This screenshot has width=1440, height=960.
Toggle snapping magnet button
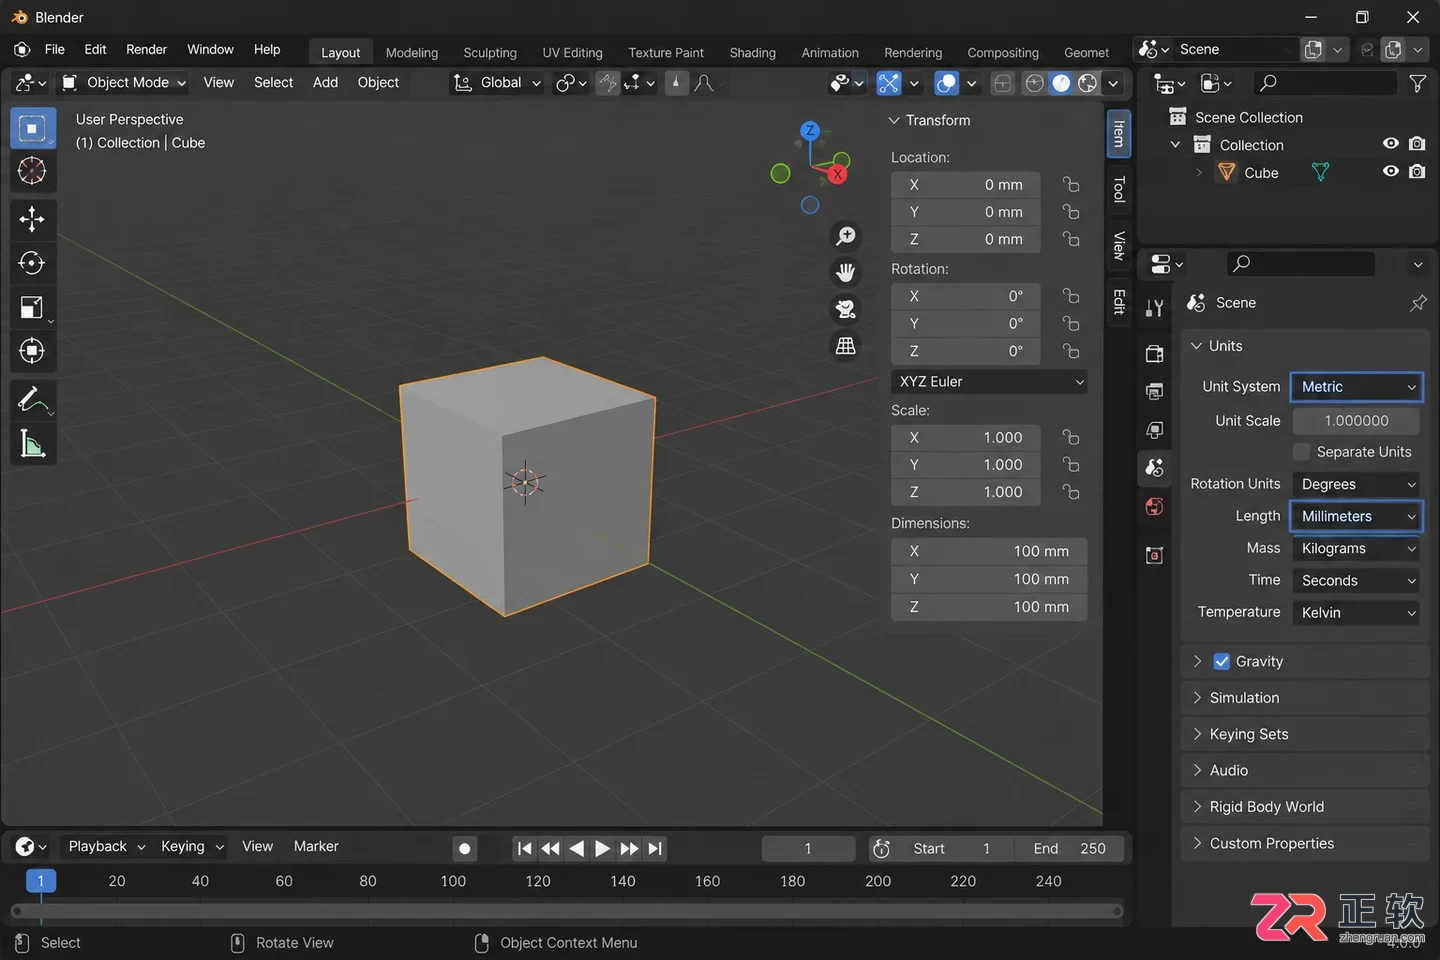point(608,83)
